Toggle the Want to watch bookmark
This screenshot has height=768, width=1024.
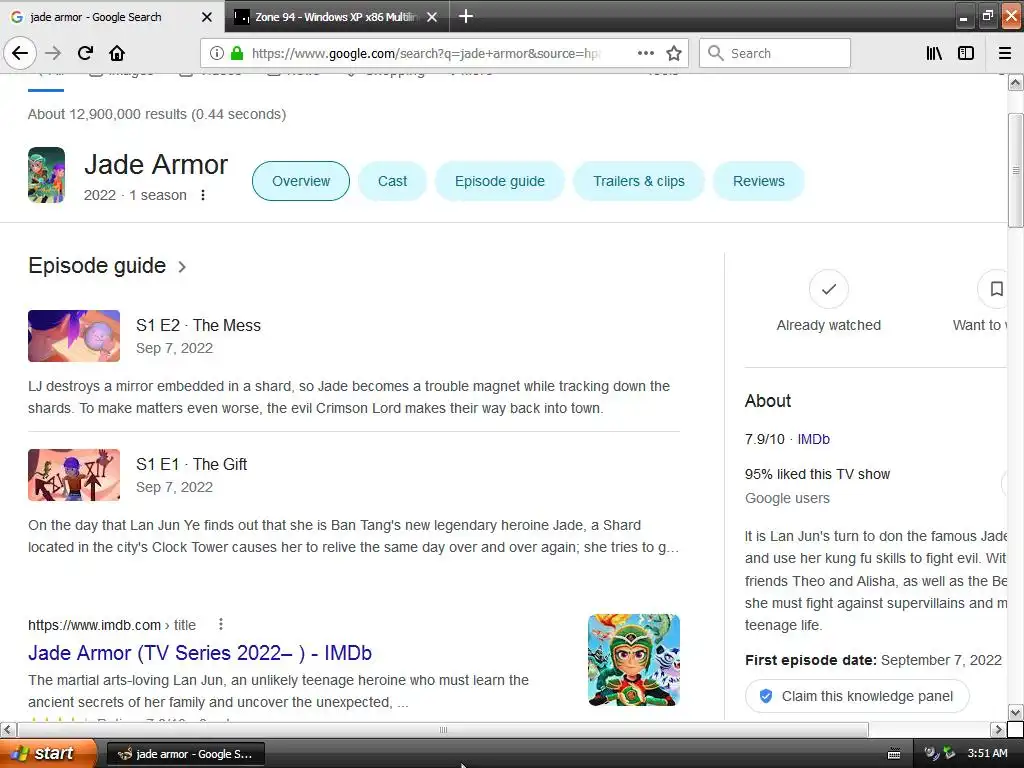[995, 289]
